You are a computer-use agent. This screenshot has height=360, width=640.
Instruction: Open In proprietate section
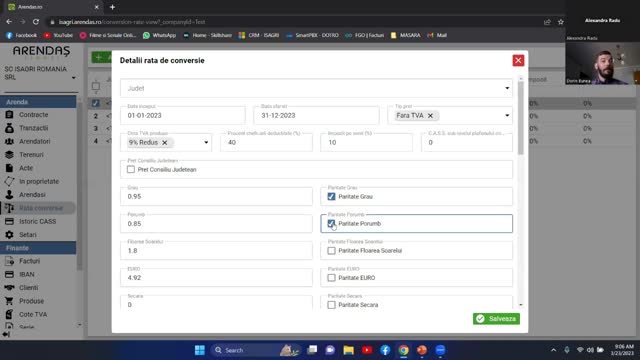point(39,181)
